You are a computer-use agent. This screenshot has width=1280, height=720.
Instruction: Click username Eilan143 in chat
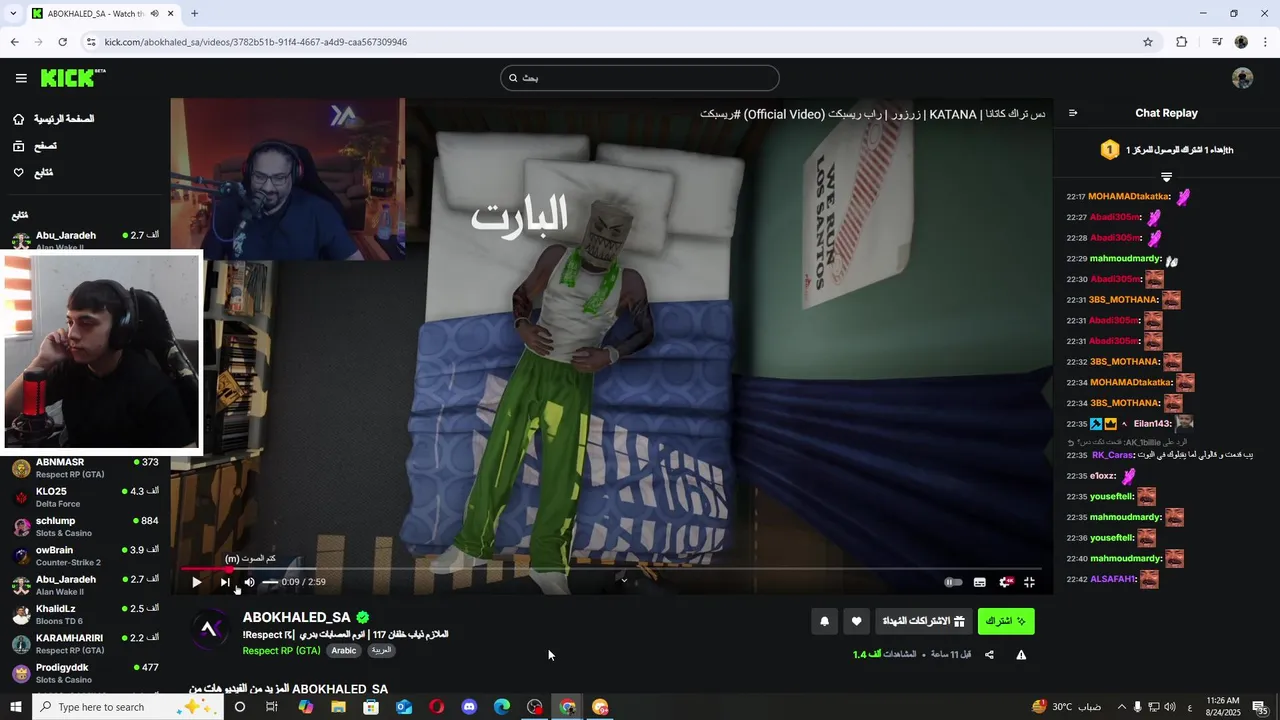[x=1153, y=424]
